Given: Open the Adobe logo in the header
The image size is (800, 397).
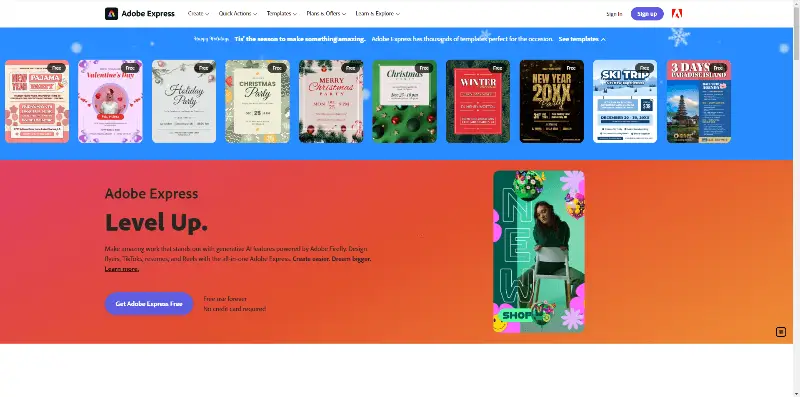Looking at the screenshot, I should point(677,14).
